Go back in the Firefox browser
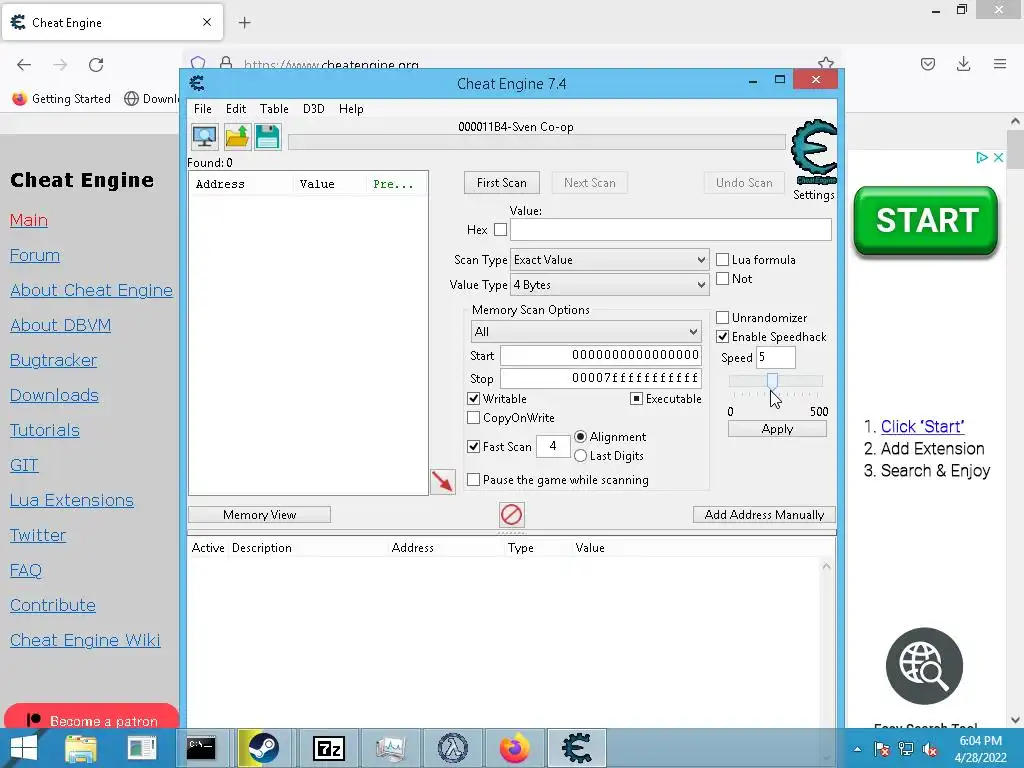The height and width of the screenshot is (768, 1024). point(24,64)
